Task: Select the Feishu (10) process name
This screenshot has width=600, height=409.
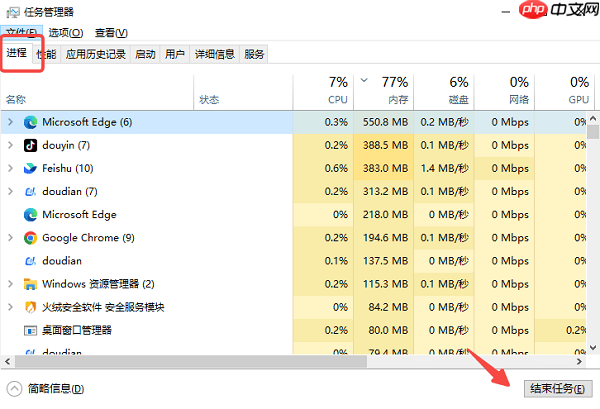Action: pos(68,168)
